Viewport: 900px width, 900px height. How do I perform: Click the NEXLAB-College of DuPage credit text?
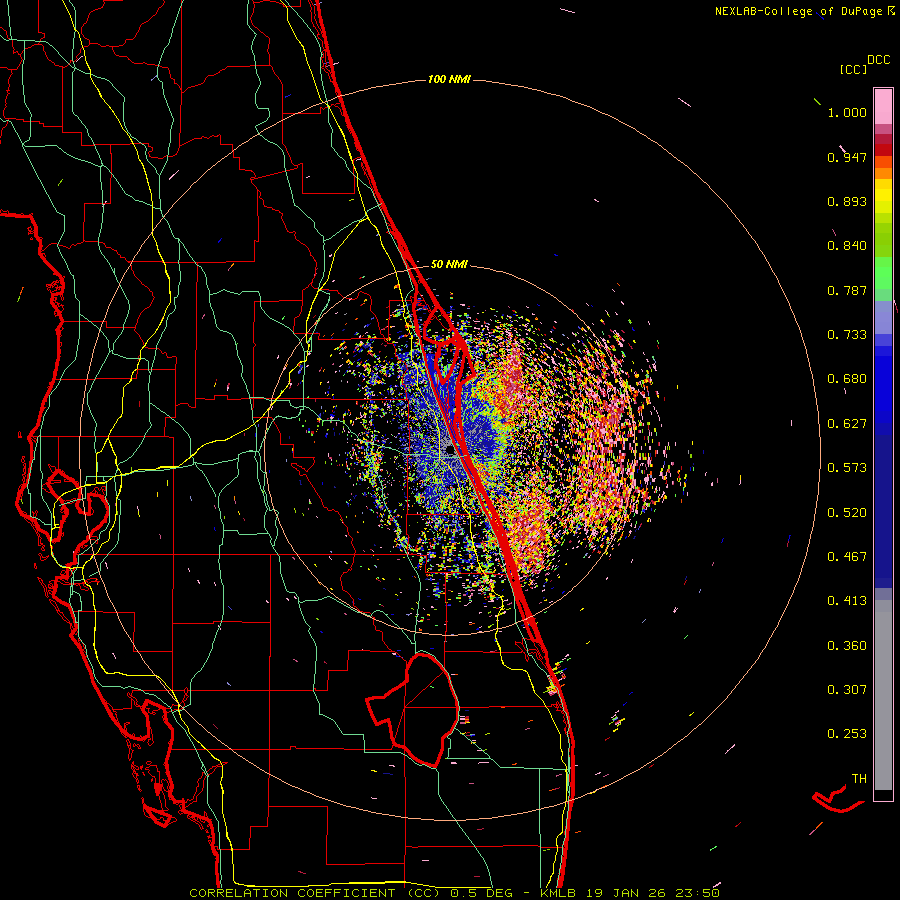798,11
